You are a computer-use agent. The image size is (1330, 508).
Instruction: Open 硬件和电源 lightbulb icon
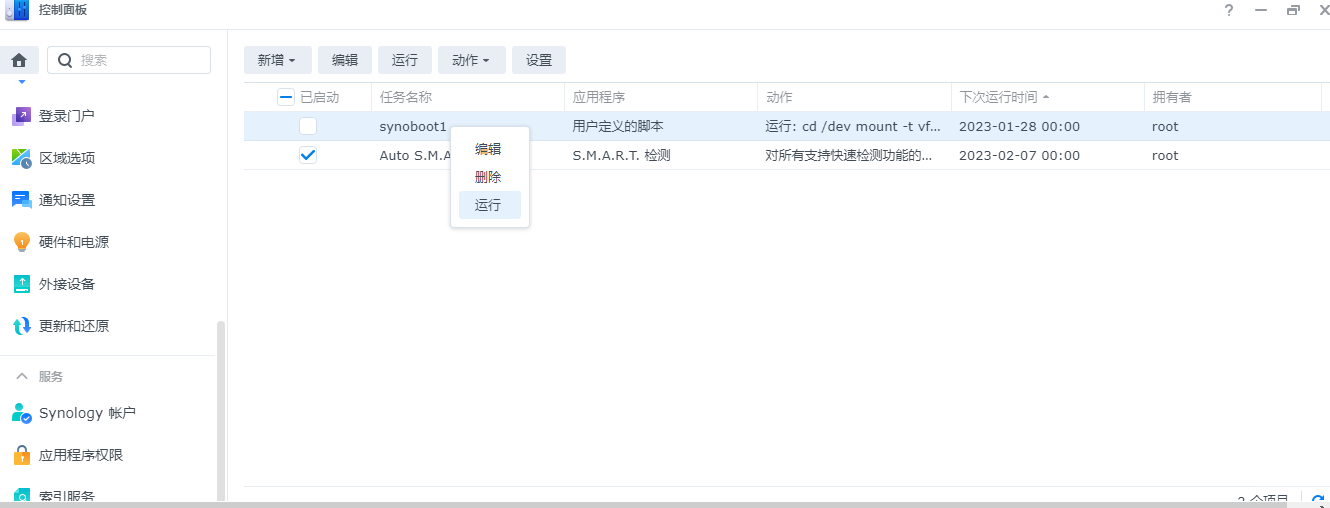(x=21, y=242)
